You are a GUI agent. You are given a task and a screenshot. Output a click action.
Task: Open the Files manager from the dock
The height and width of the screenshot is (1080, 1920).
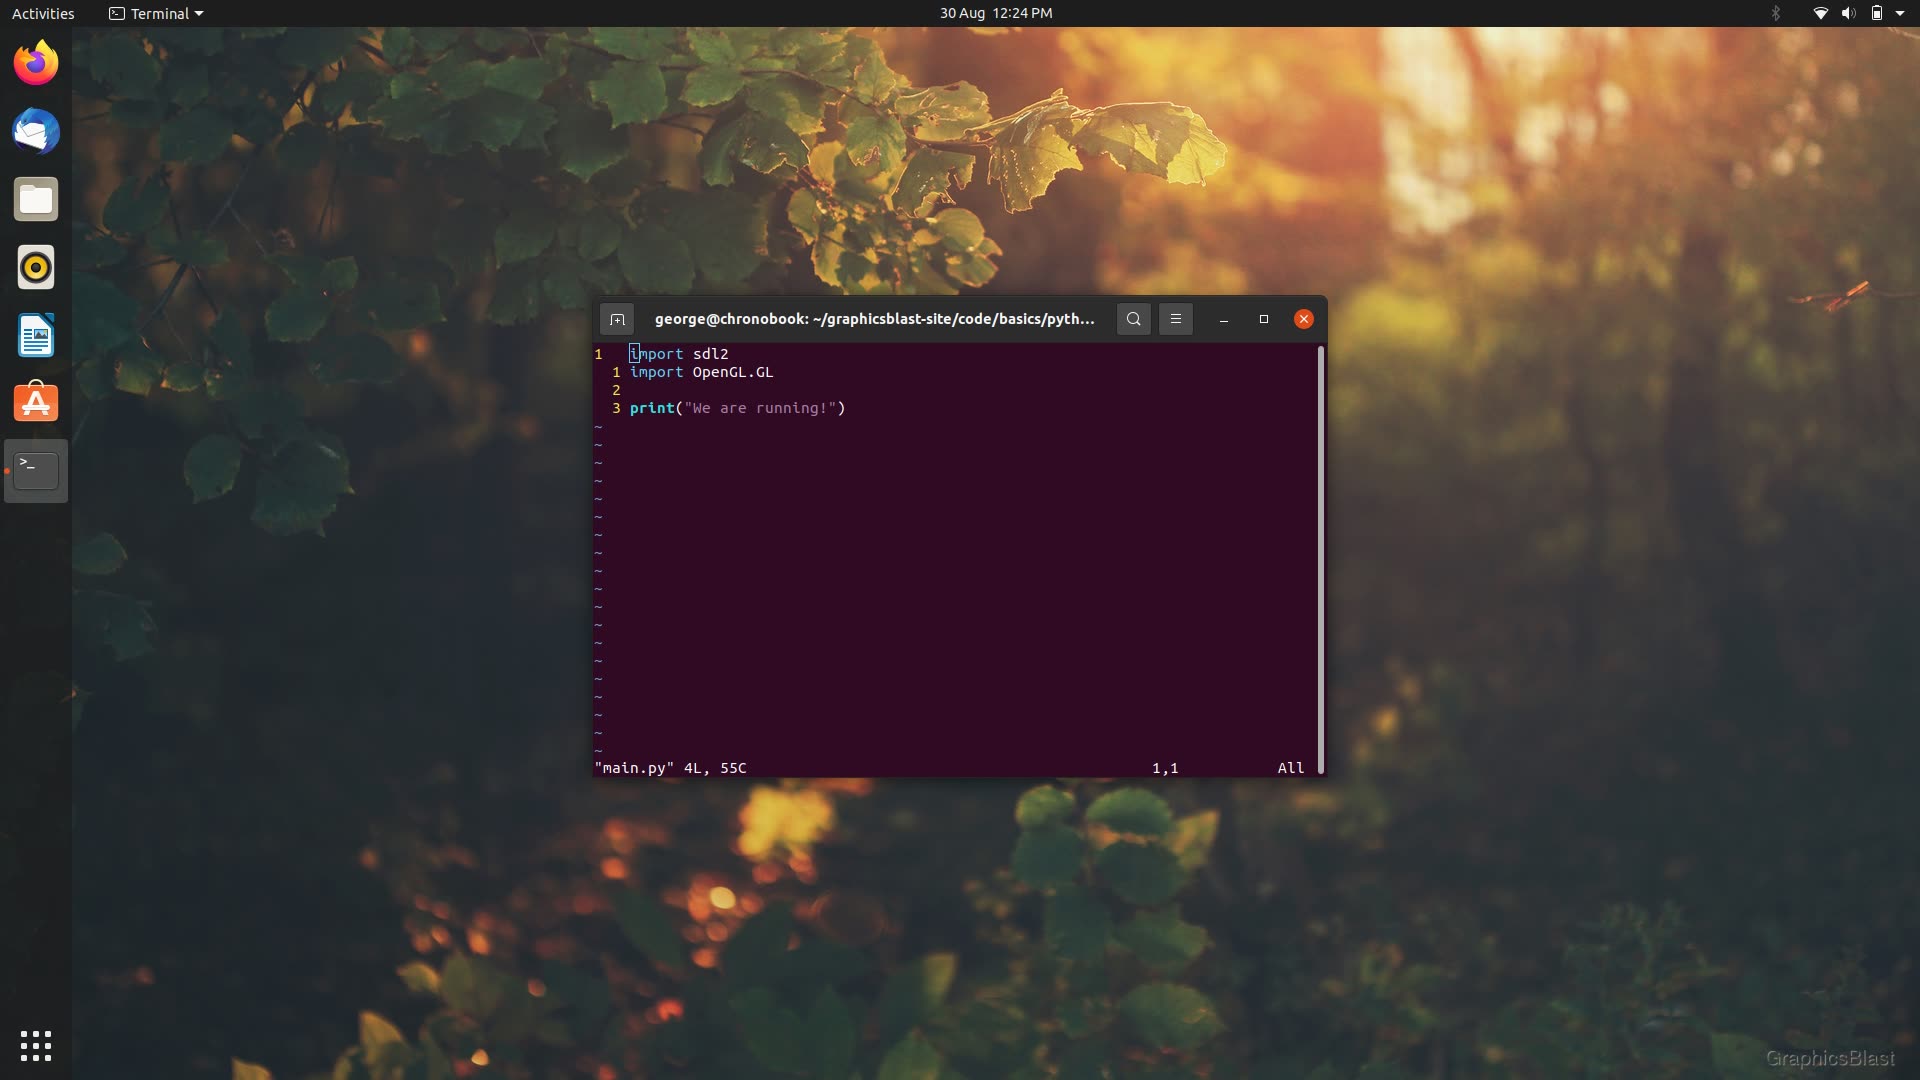pos(36,199)
